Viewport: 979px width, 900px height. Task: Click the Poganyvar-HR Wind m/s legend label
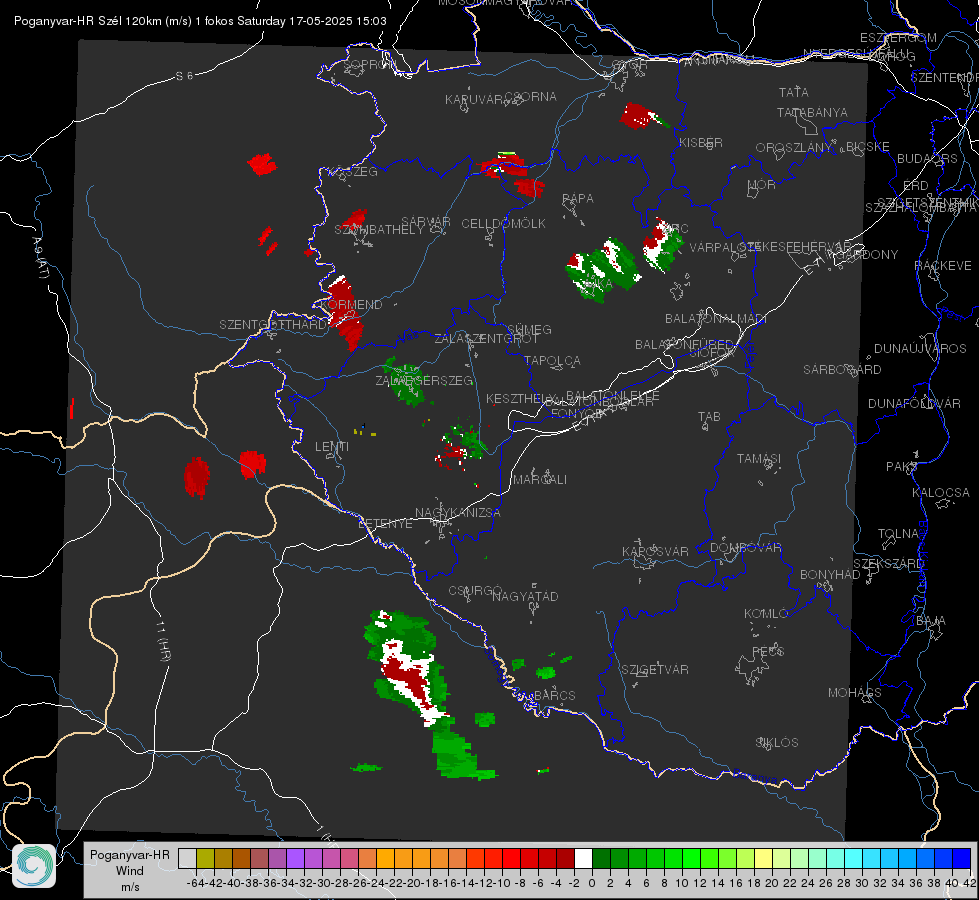click(x=130, y=871)
